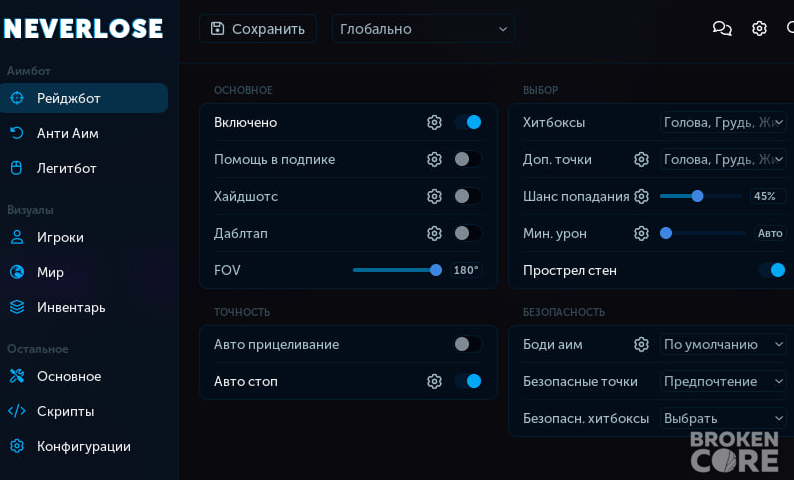Open gear settings for Хайдшотс

[x=434, y=196]
